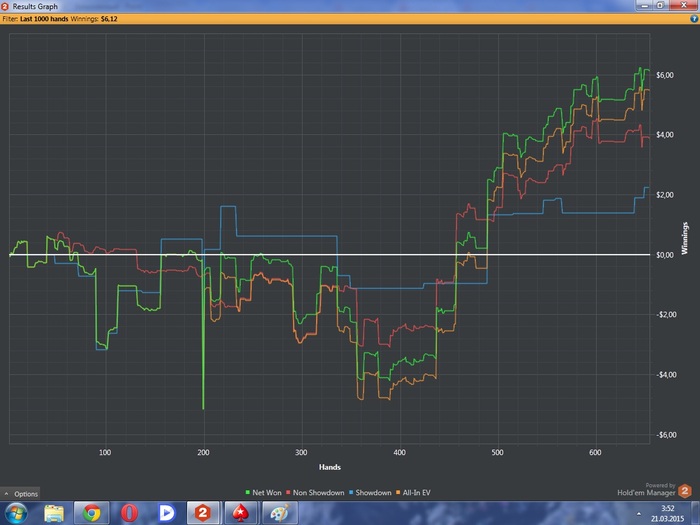Viewport: 700px width, 525px height.
Task: Click the 600 hands x-axis label
Action: pyautogui.click(x=595, y=452)
